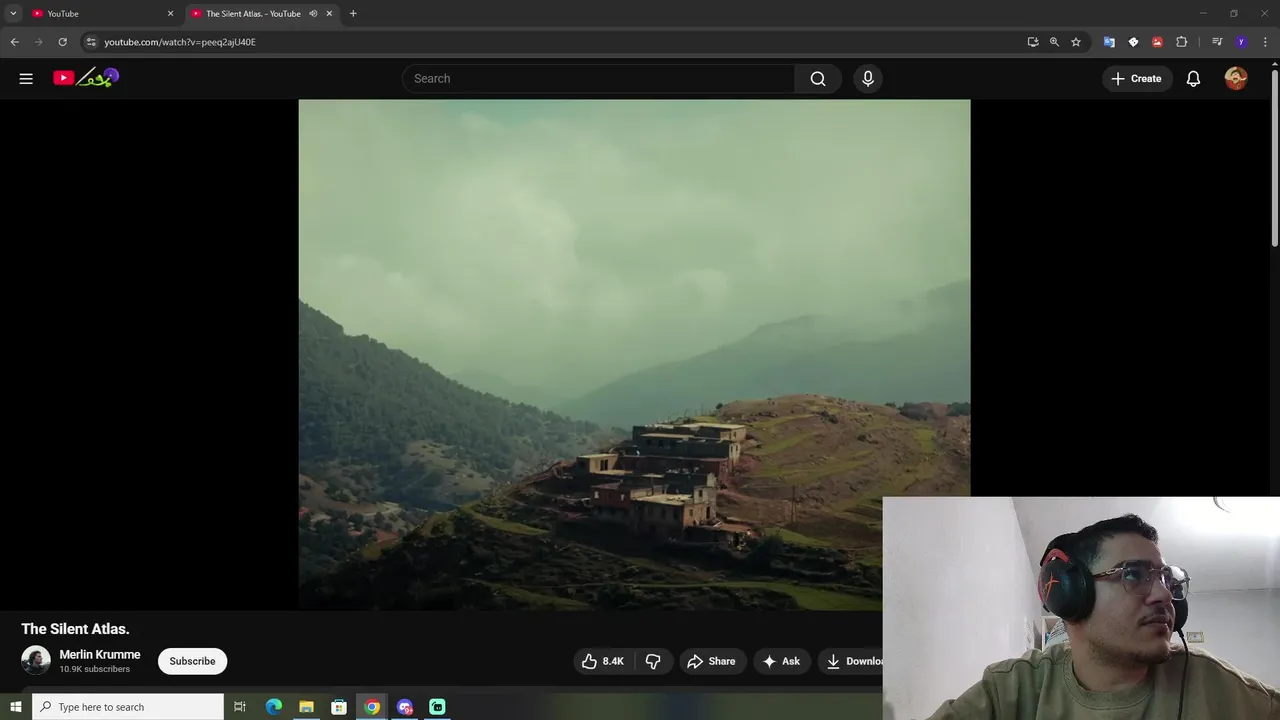Open the Create menu
Image resolution: width=1280 pixels, height=720 pixels.
click(x=1136, y=78)
